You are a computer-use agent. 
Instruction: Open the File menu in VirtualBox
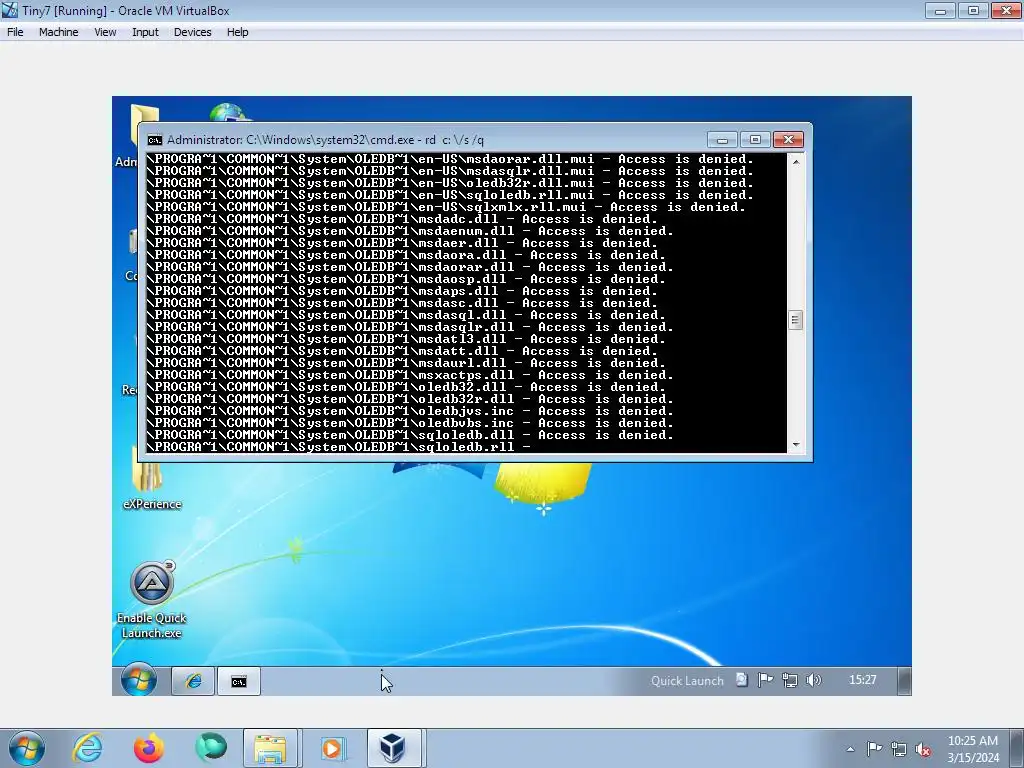pyautogui.click(x=15, y=32)
